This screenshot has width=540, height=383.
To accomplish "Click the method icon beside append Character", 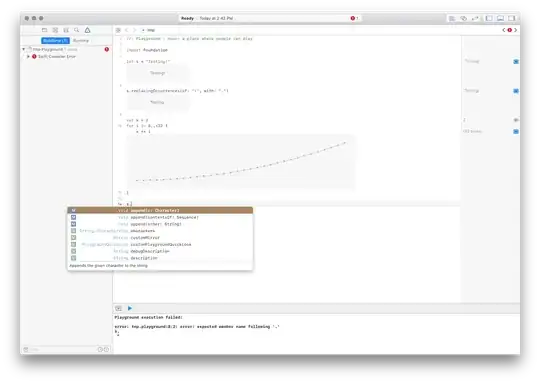I will pos(73,210).
